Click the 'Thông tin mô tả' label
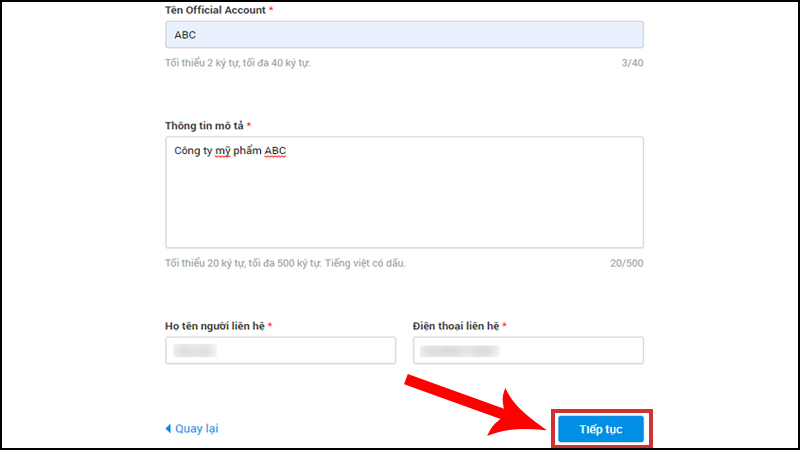The image size is (800, 450). click(204, 126)
